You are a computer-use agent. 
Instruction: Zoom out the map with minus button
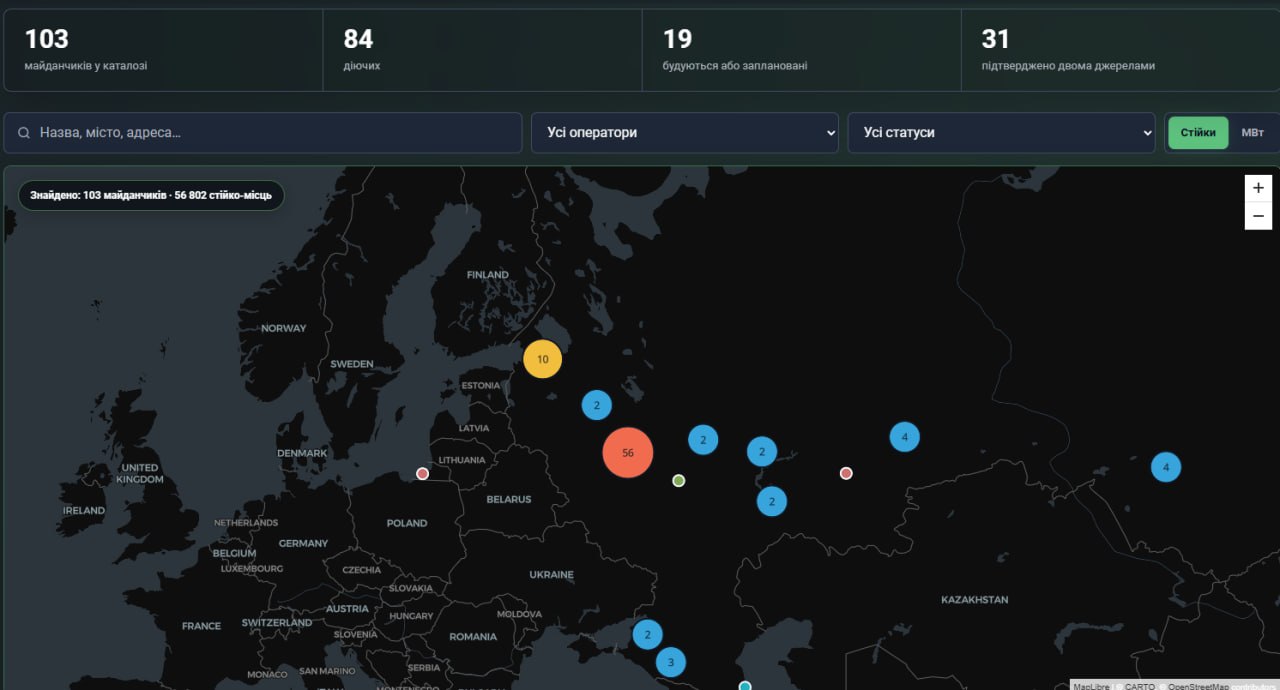(x=1258, y=216)
